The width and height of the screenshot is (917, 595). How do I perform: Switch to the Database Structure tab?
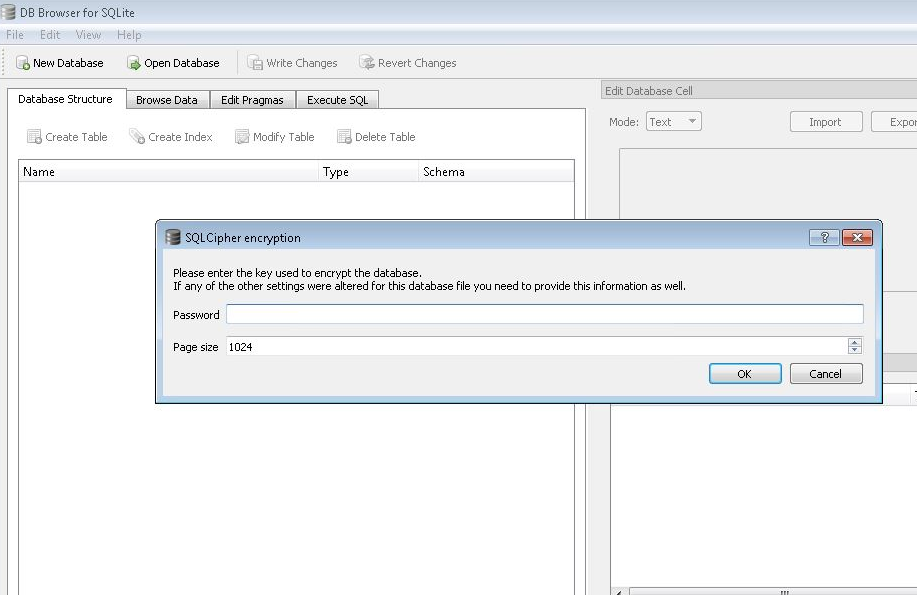(66, 99)
